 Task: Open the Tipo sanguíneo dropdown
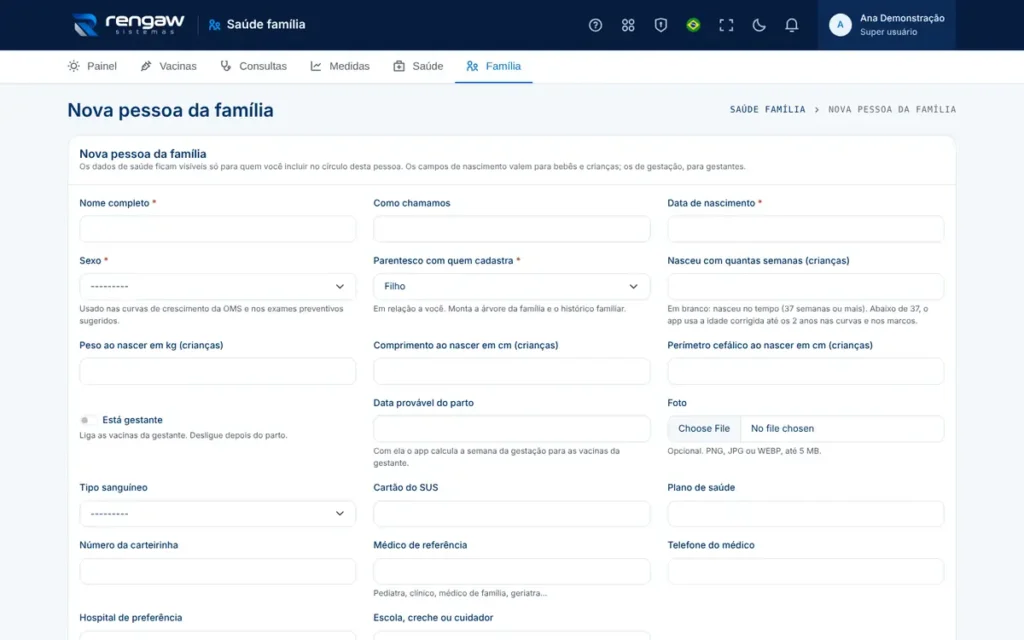click(217, 514)
